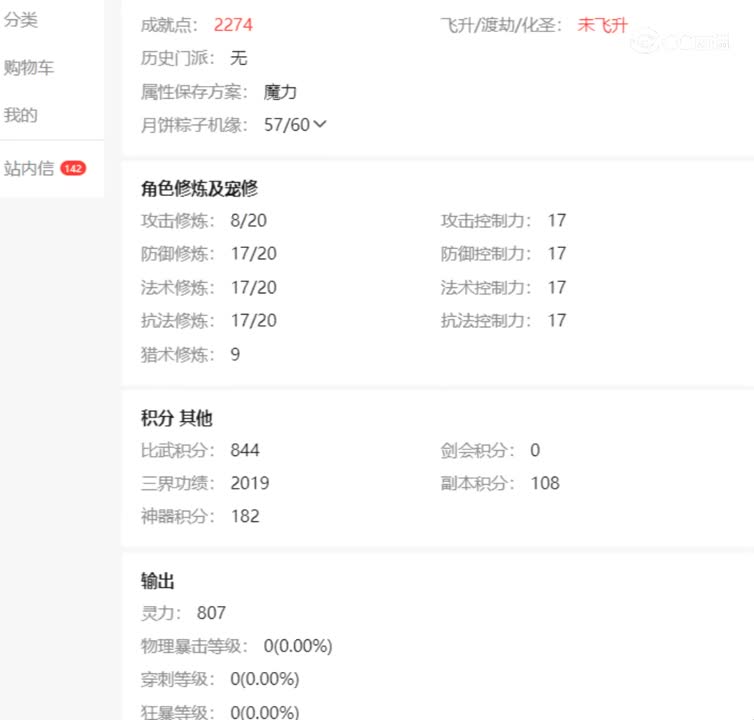The image size is (754, 720).
Task: Click 猎术修炼 value 9
Action: point(235,354)
